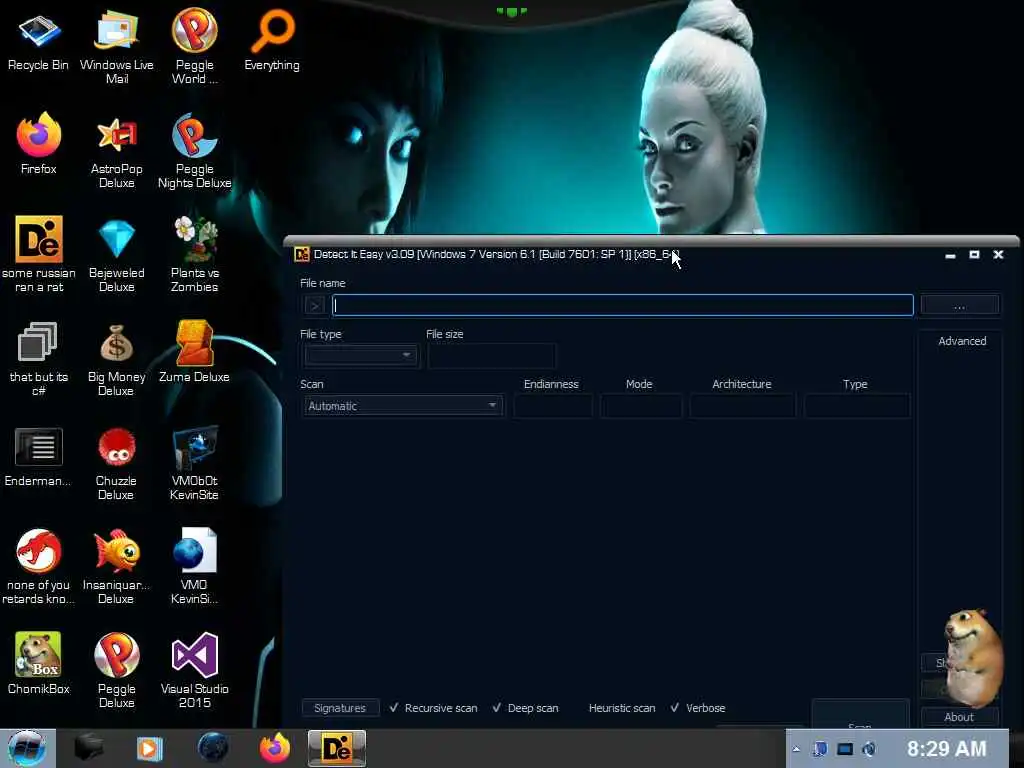Image resolution: width=1024 pixels, height=768 pixels.
Task: Click the File name input field
Action: coord(622,306)
